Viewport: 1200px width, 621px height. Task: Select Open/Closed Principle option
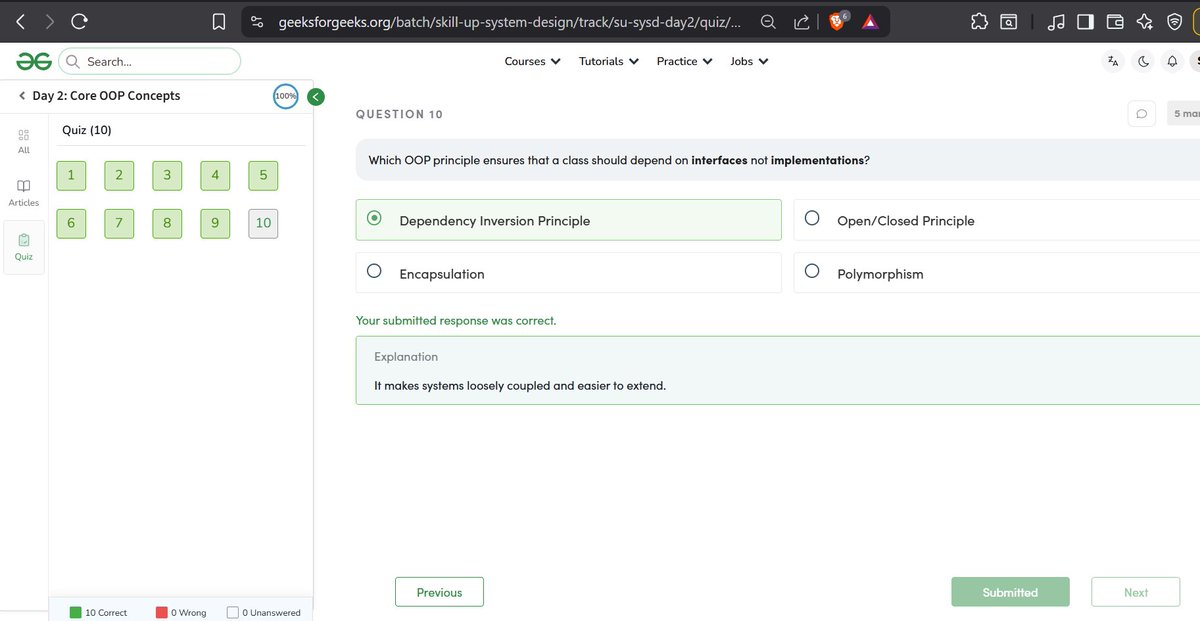coord(996,220)
